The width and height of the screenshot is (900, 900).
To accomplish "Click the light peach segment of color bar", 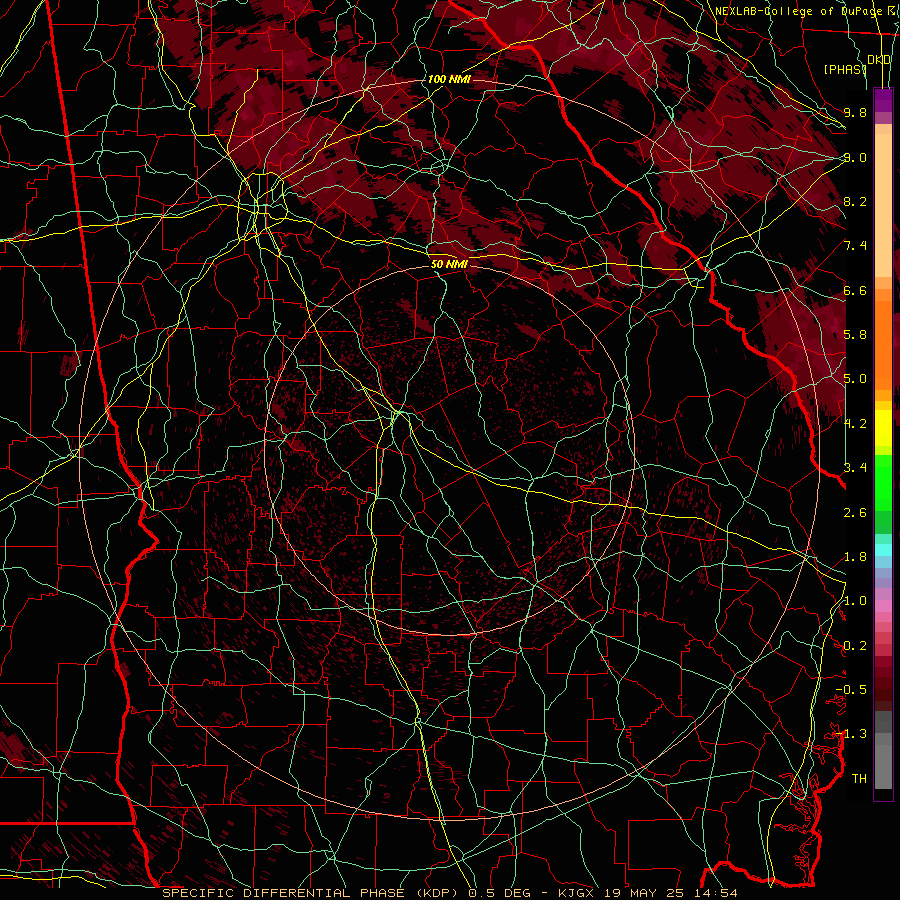I will coord(883,207).
